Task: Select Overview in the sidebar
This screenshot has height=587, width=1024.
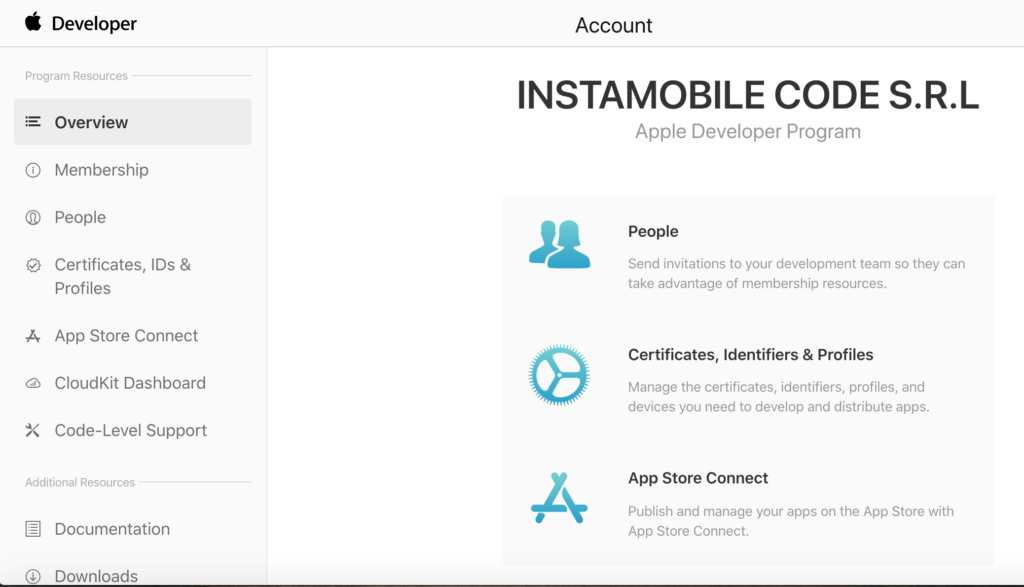Action: [x=91, y=122]
